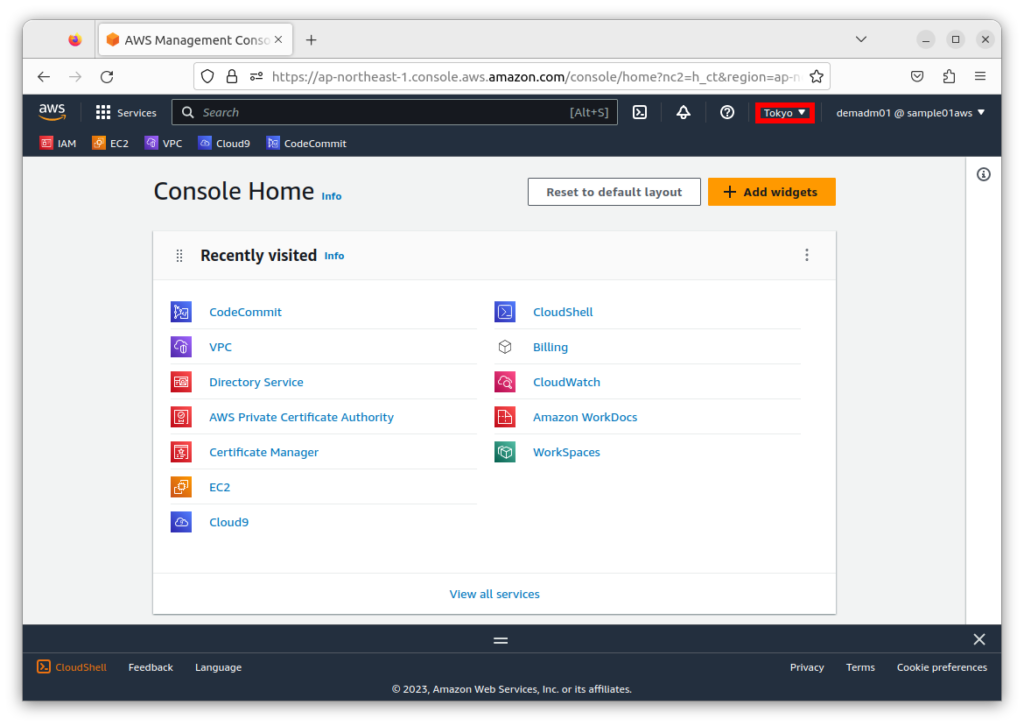
Task: Open View all services link
Action: click(494, 594)
